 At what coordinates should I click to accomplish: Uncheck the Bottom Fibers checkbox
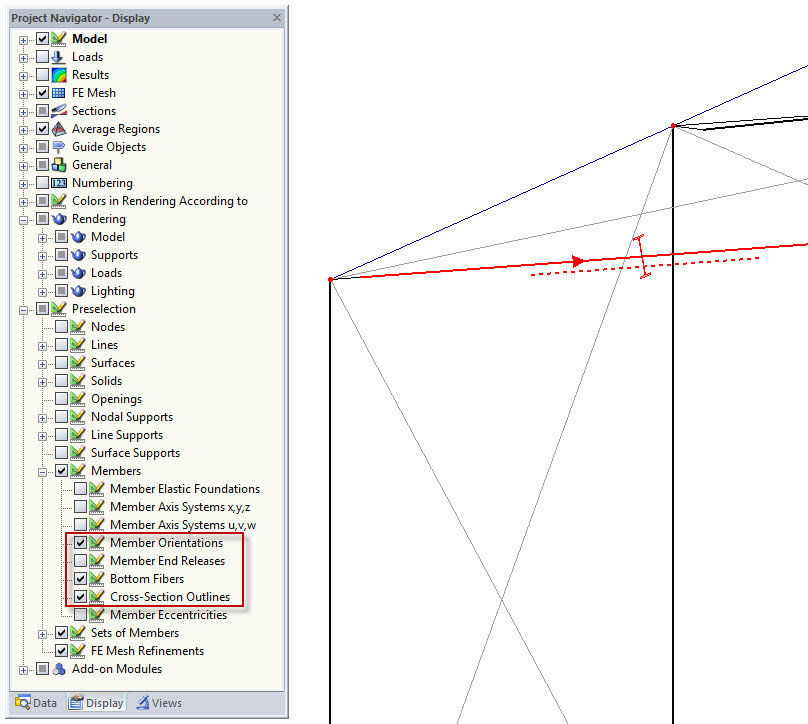(x=80, y=579)
